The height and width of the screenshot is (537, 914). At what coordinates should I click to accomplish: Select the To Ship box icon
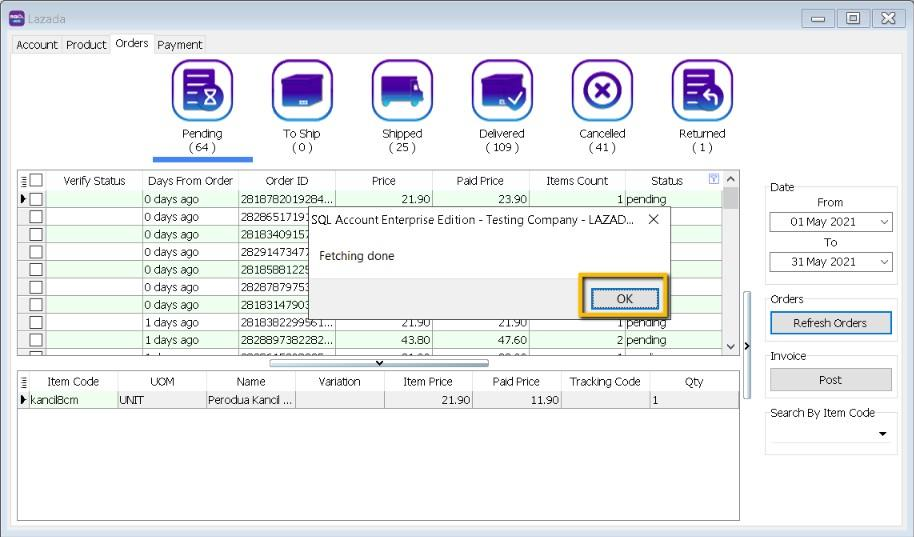pyautogui.click(x=302, y=91)
